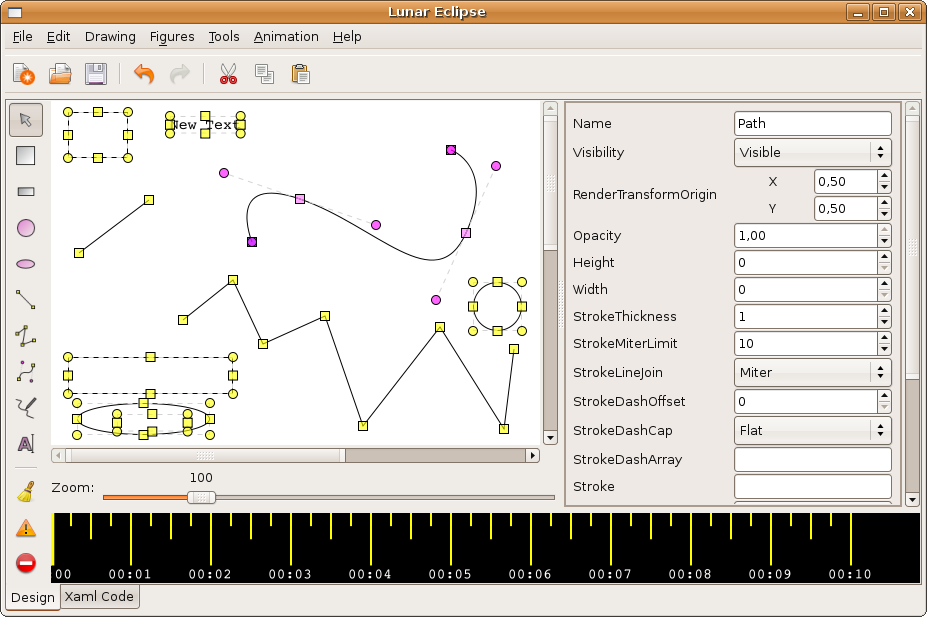This screenshot has width=927, height=617.
Task: Click the canvas vertical scrollbar thumb
Action: pos(550,183)
